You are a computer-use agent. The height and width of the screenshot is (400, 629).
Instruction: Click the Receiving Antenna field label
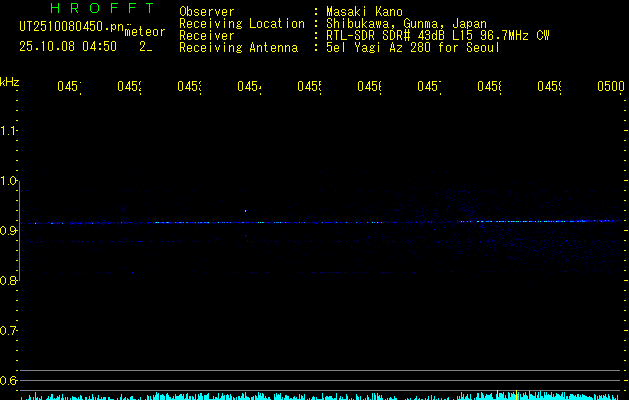point(238,48)
